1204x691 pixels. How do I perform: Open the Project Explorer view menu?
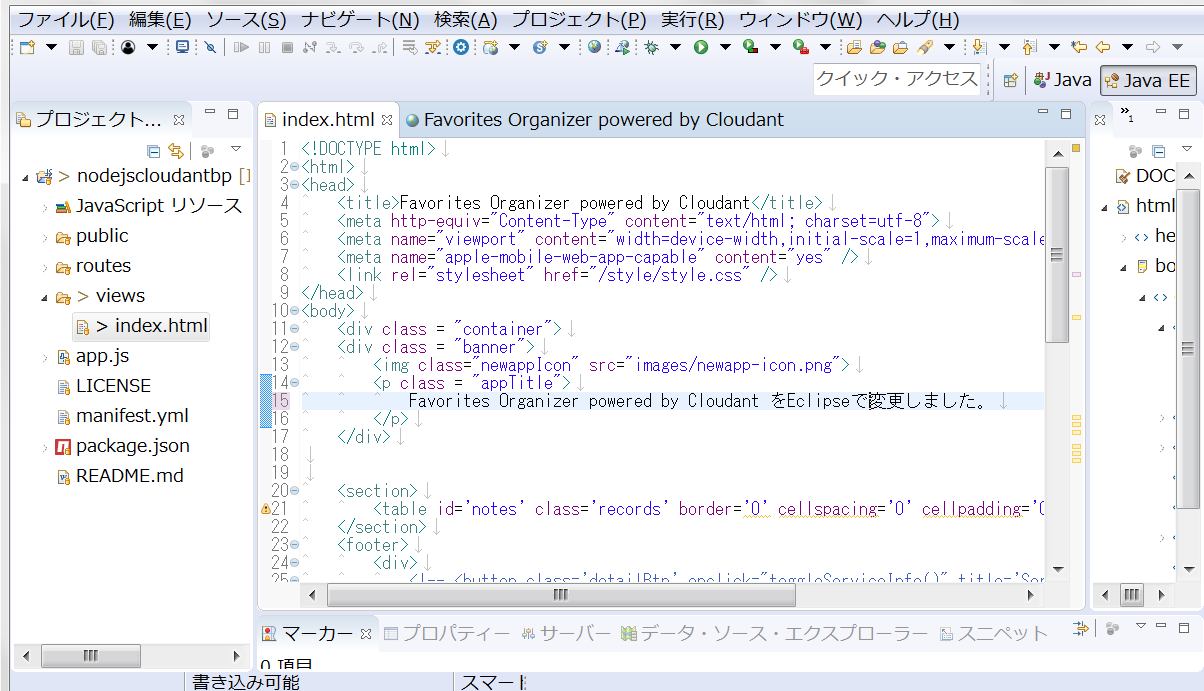[236, 150]
